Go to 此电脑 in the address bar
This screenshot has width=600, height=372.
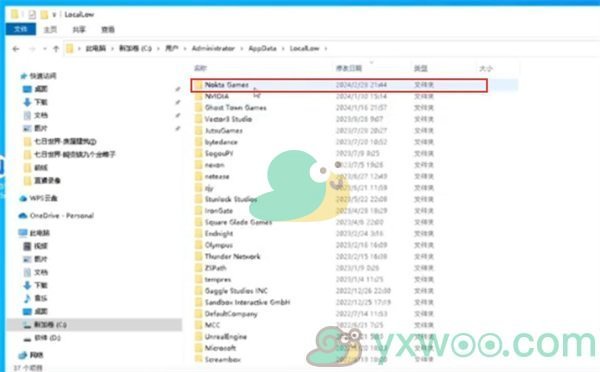pyautogui.click(x=96, y=48)
